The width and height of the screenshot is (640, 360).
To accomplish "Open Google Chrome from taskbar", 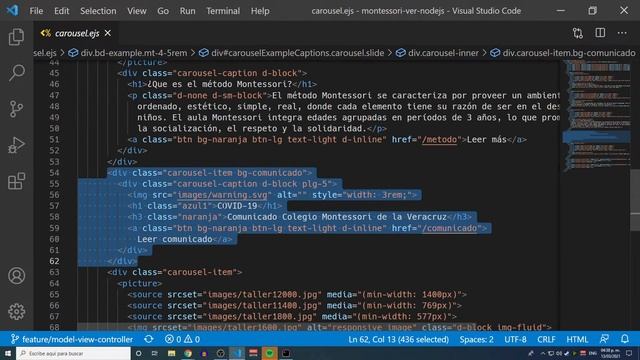I will pyautogui.click(x=188, y=353).
